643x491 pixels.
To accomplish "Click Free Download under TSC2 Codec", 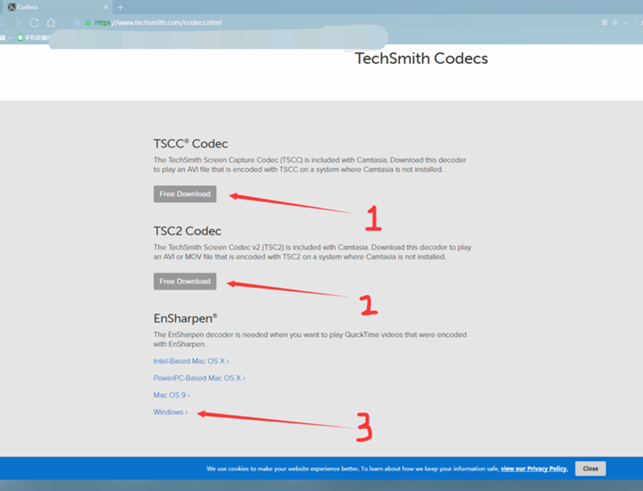I will pyautogui.click(x=185, y=281).
